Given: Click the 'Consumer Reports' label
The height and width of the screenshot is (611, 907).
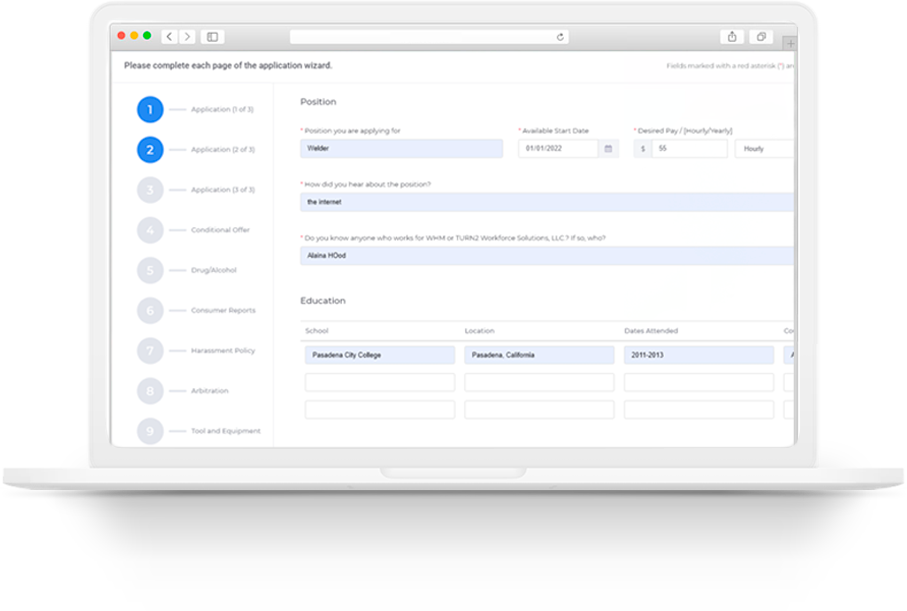Looking at the screenshot, I should 223,311.
